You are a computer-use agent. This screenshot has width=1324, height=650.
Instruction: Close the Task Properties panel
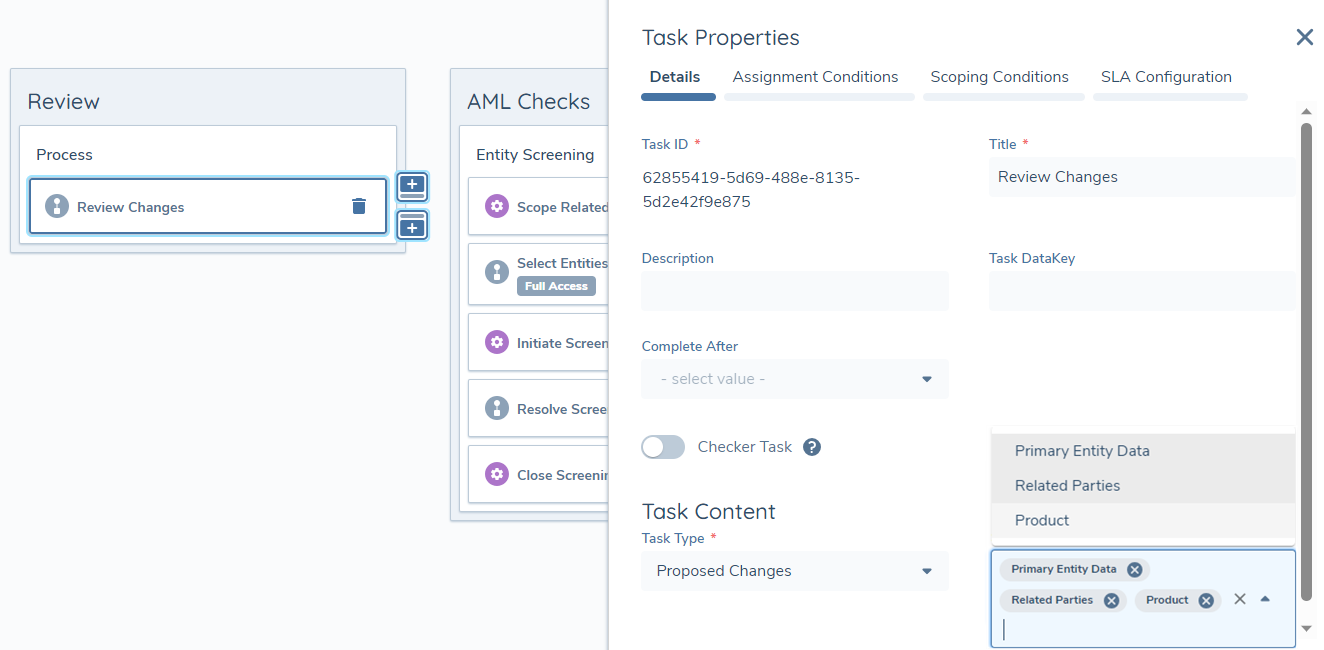(x=1304, y=38)
